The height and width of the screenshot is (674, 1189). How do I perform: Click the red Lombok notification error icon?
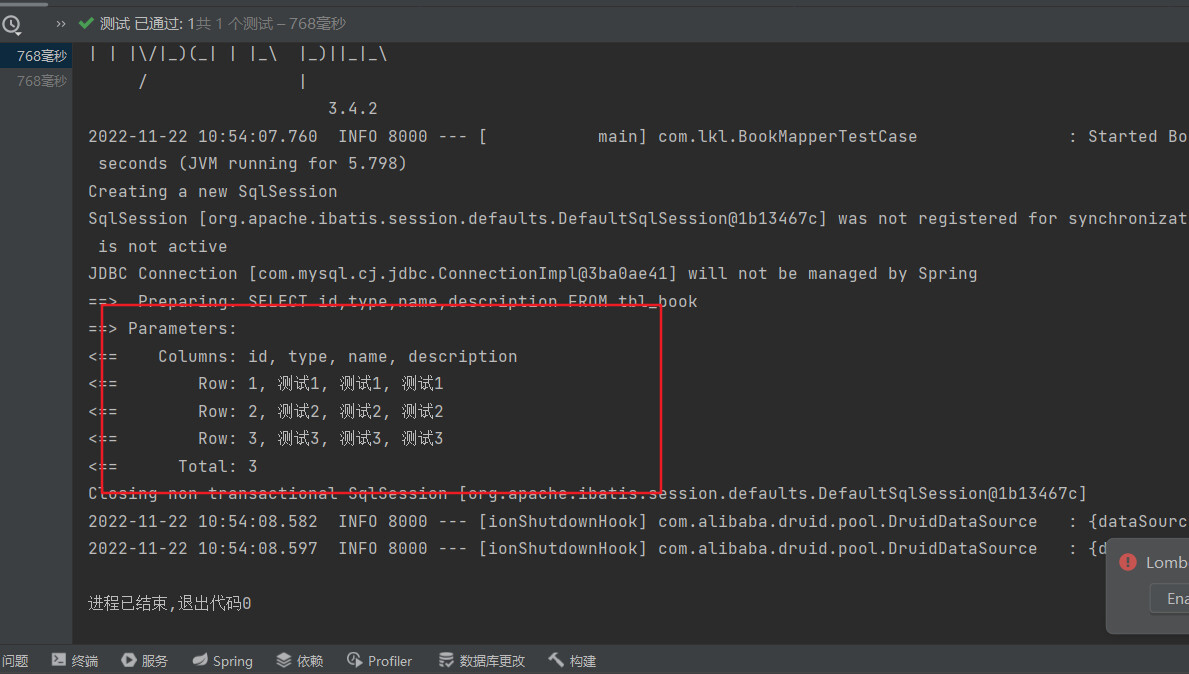[x=1128, y=562]
